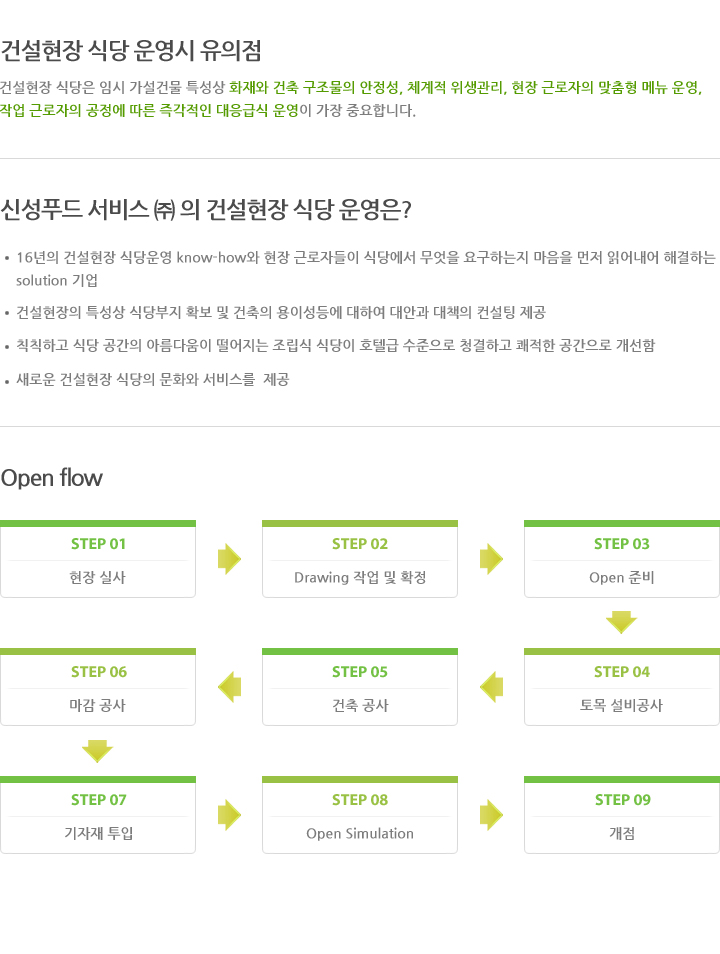The height and width of the screenshot is (954, 720).
Task: Click the arrow between STEP 02 and STEP 03
Action: (491, 559)
